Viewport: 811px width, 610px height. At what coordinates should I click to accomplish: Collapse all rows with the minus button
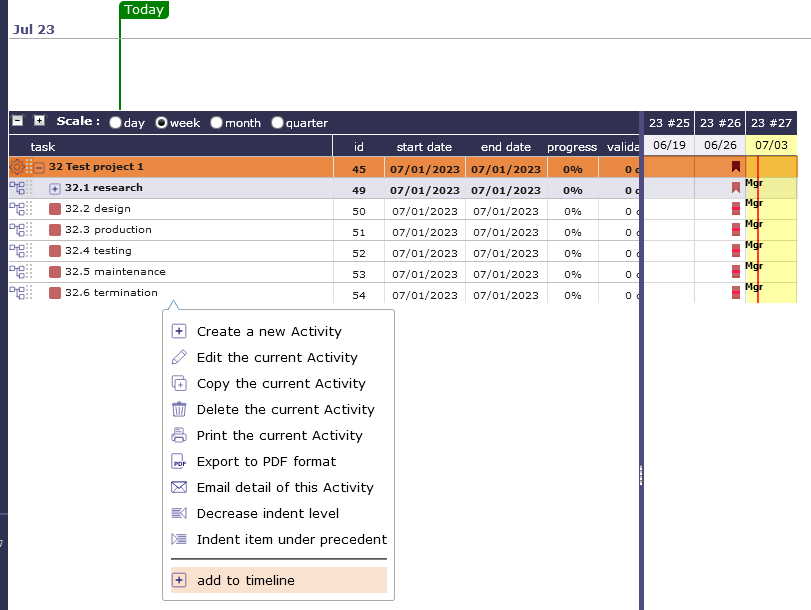(x=17, y=121)
